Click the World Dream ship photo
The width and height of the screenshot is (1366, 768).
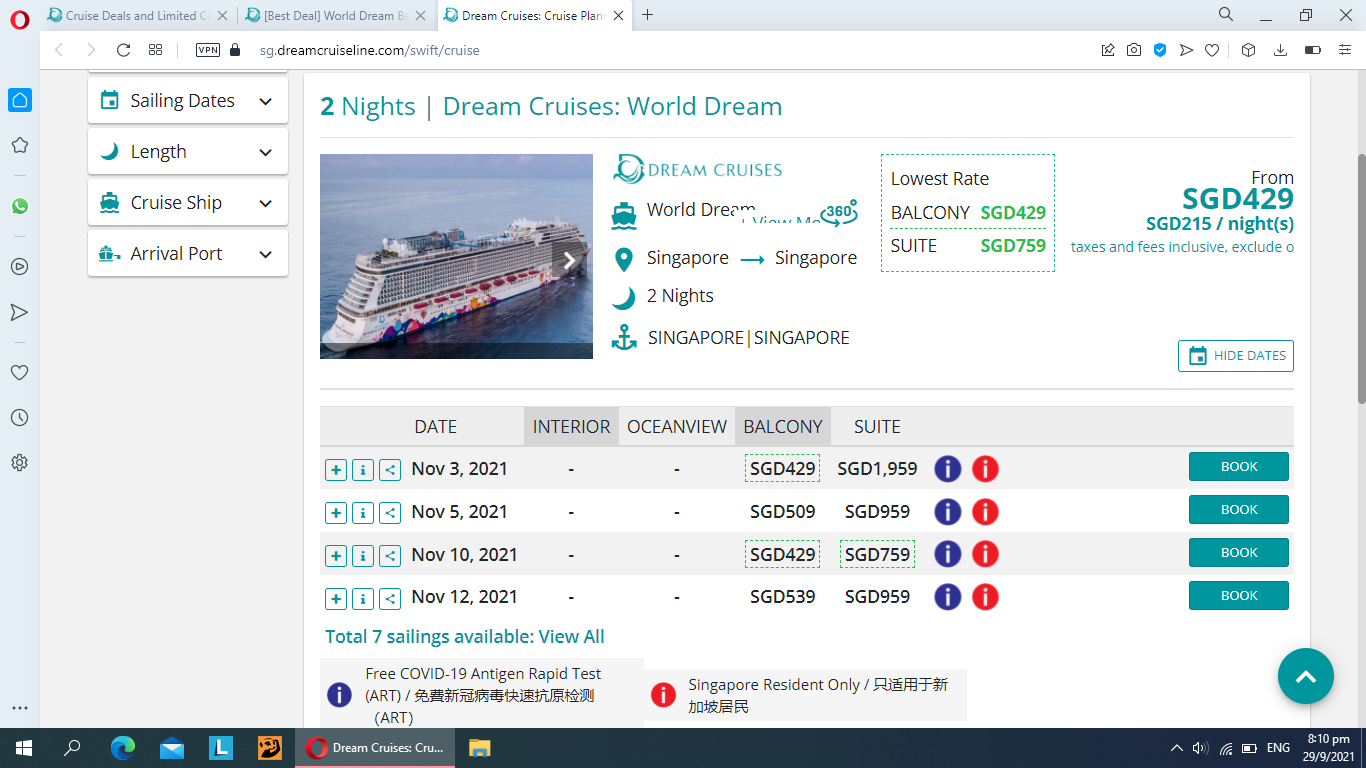[x=456, y=256]
